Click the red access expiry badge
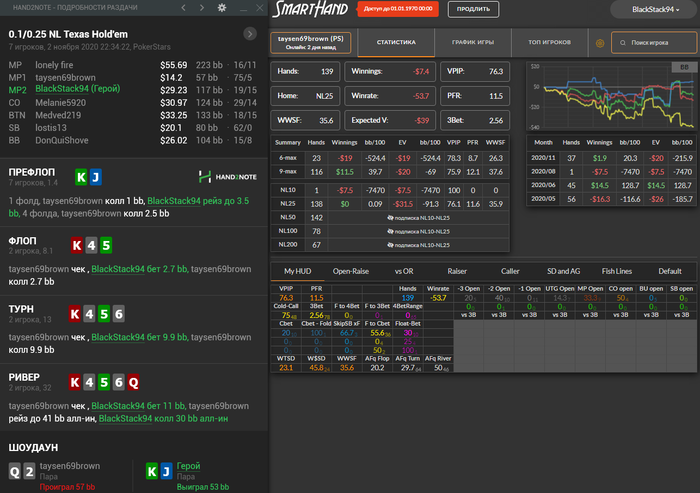Viewport: 700px width, 493px height. tap(398, 9)
